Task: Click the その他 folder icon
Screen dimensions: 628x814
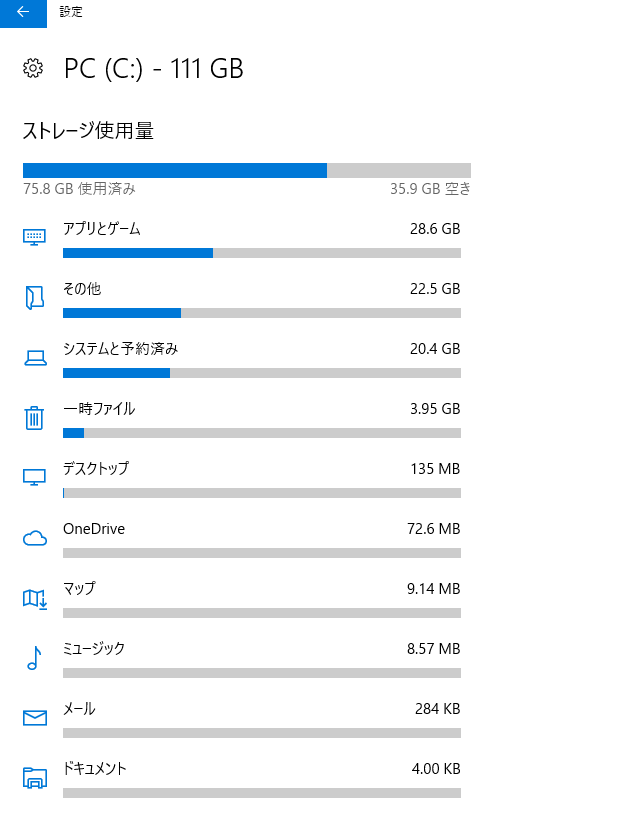Action: (x=34, y=297)
